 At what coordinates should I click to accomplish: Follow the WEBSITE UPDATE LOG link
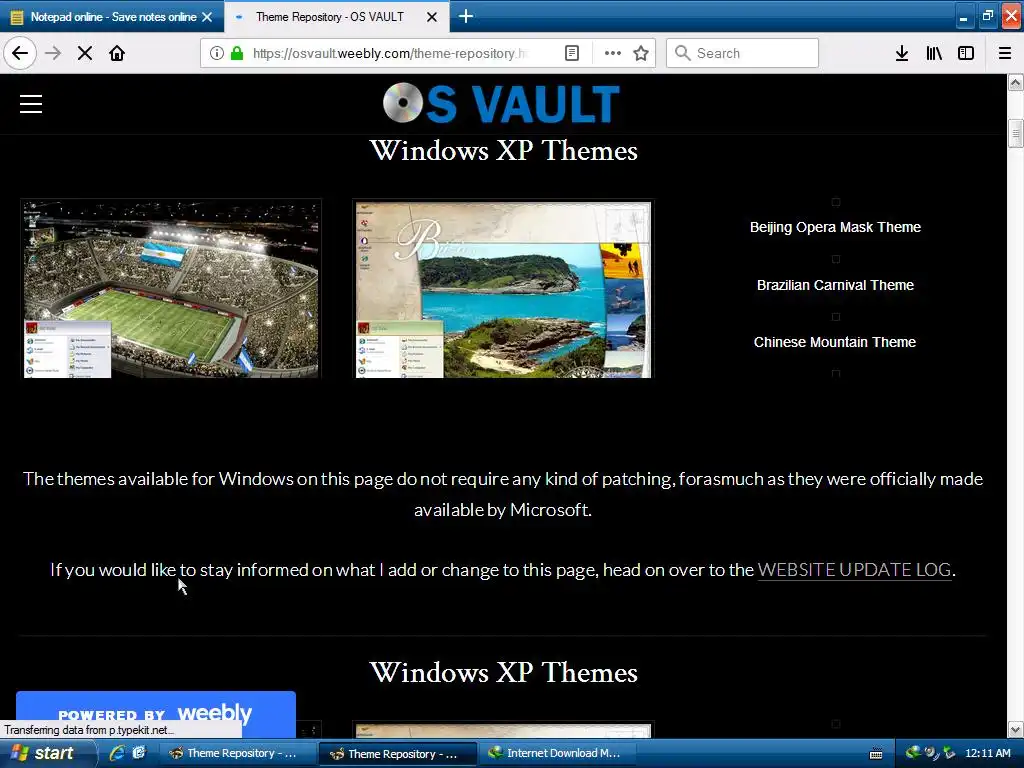(854, 569)
